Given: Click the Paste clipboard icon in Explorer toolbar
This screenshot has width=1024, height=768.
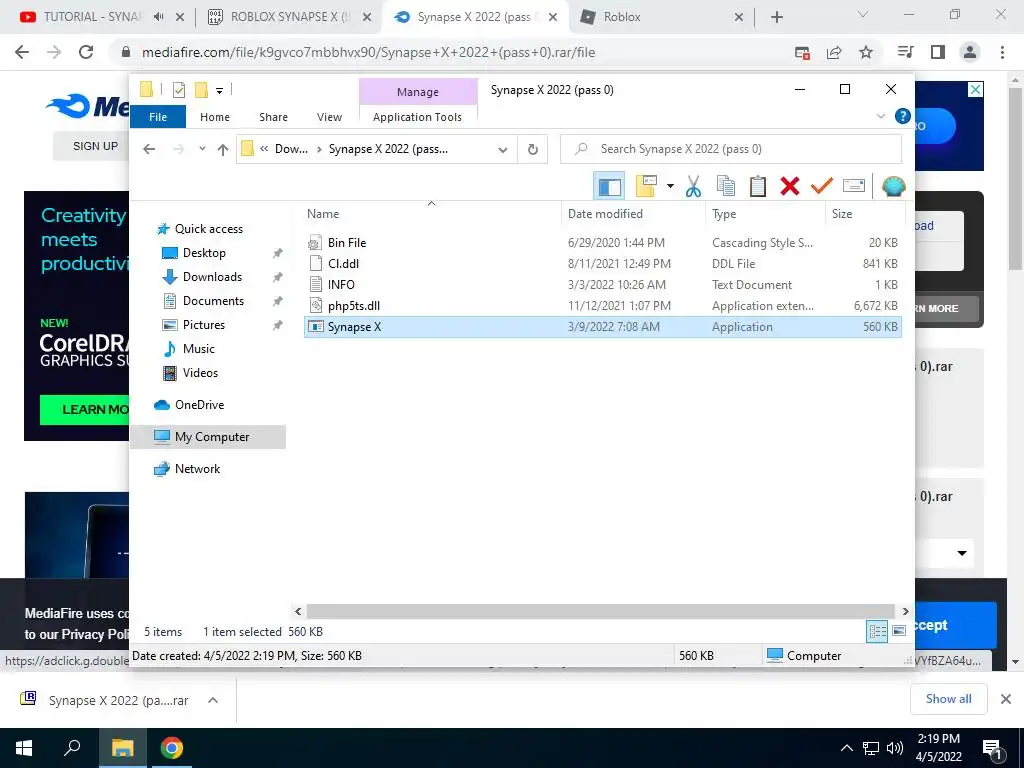Looking at the screenshot, I should point(758,187).
